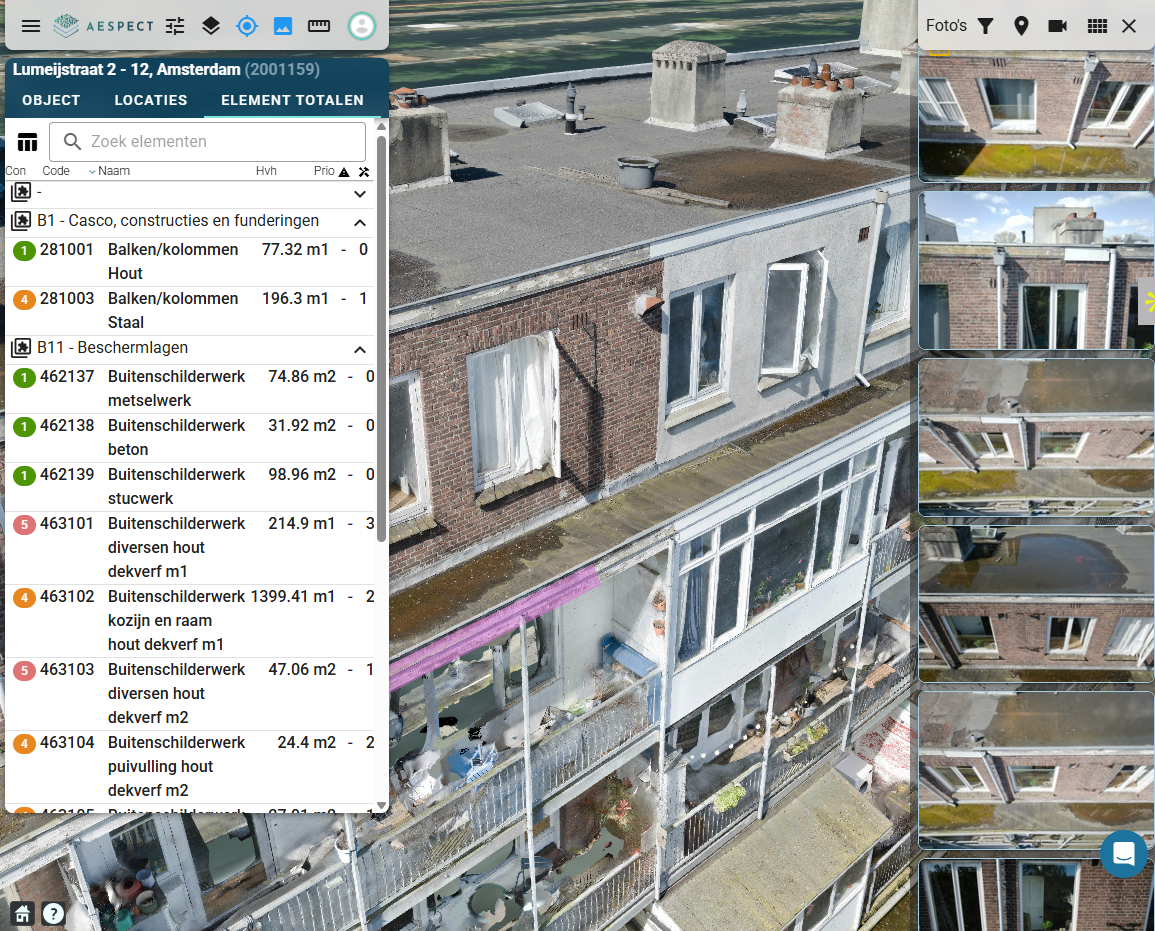Select Buitenschilderwerk stucwerk row
This screenshot has width=1155, height=931.
pyautogui.click(x=191, y=487)
